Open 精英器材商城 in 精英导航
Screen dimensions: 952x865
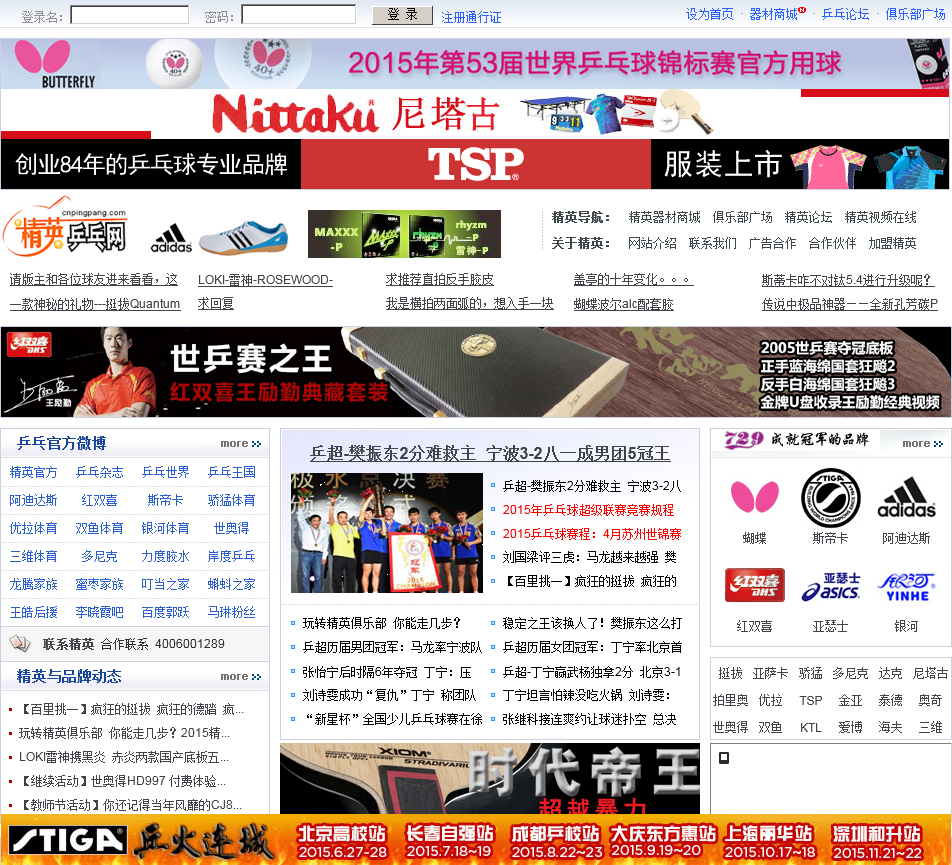[664, 217]
